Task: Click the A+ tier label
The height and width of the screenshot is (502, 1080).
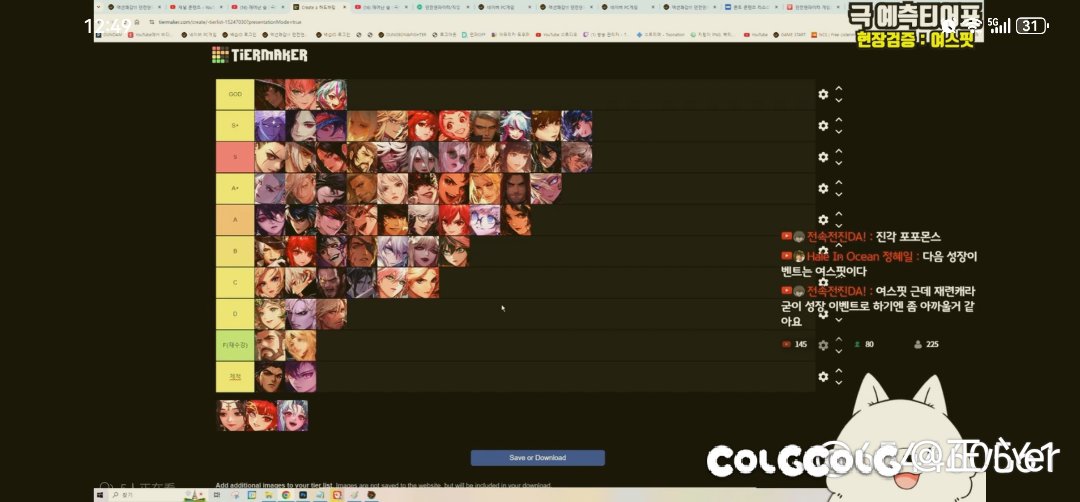Action: point(235,189)
